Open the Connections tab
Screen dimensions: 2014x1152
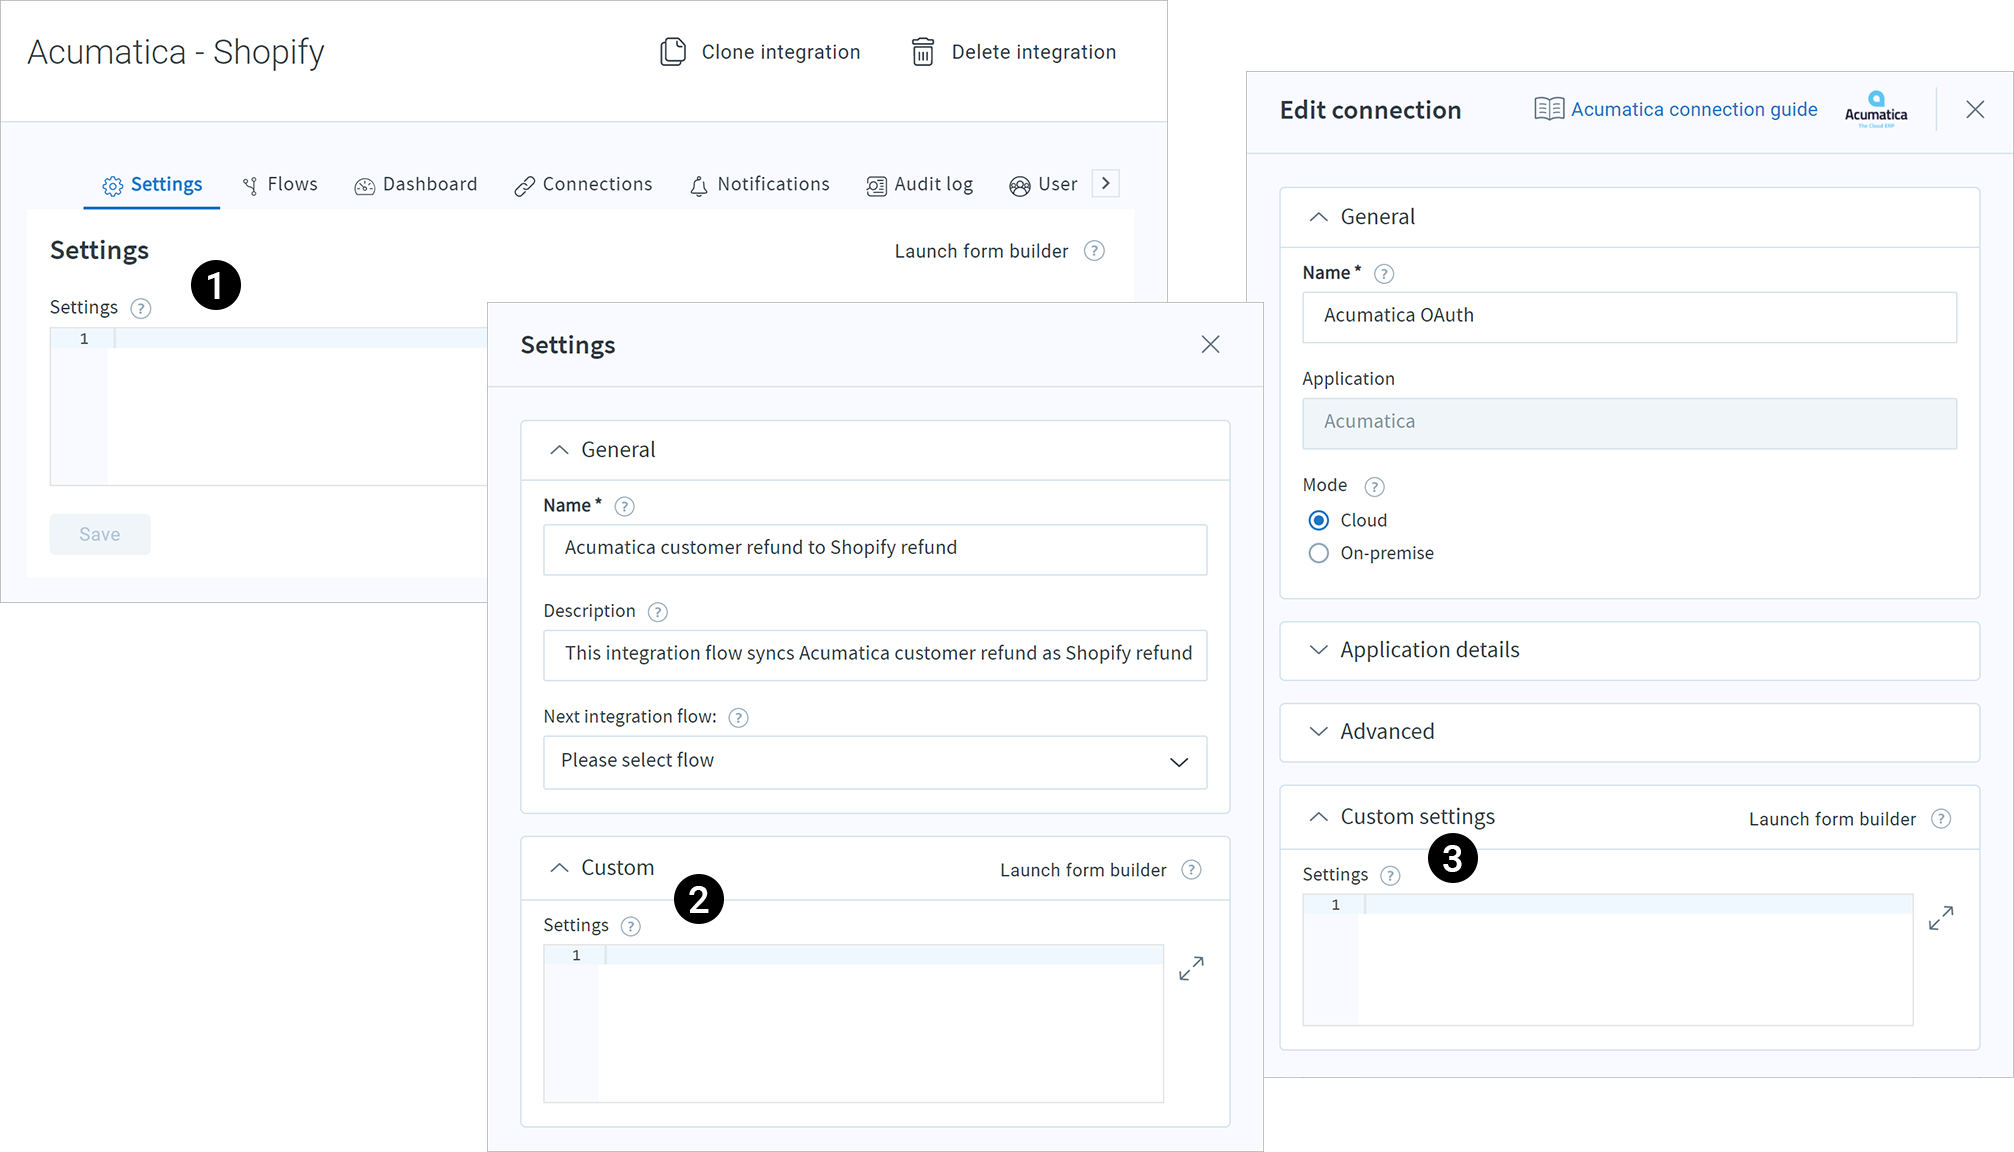tap(583, 185)
